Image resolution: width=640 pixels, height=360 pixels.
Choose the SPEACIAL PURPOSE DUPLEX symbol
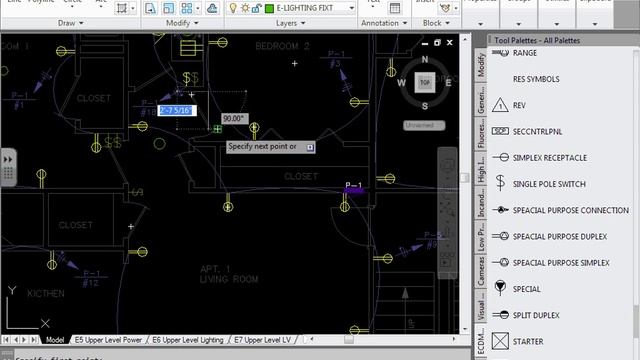point(549,236)
